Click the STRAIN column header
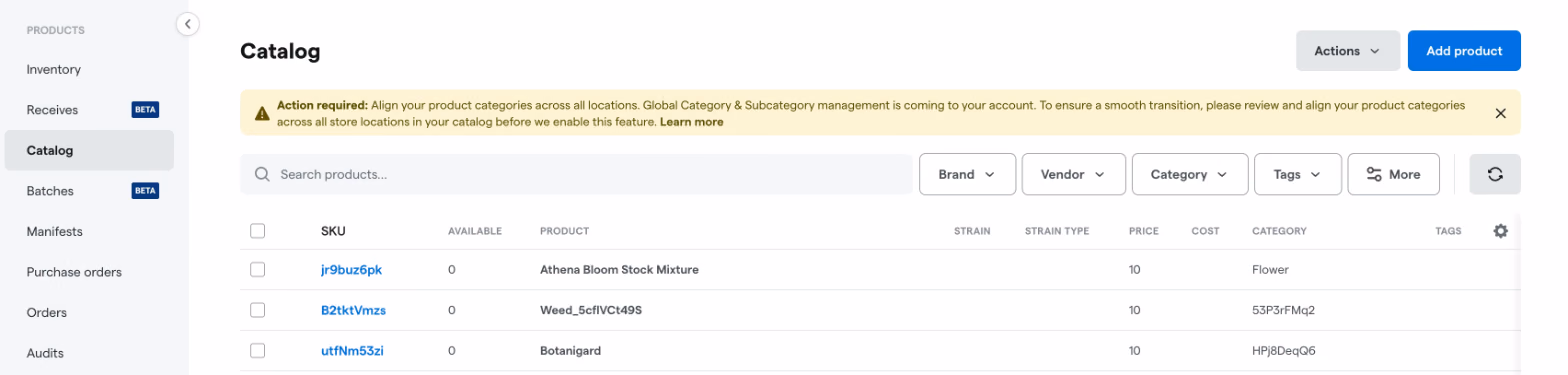The image size is (1568, 375). 972,231
